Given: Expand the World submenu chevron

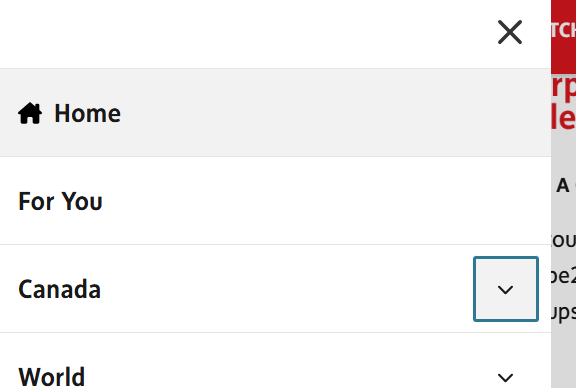Looking at the screenshot, I should pyautogui.click(x=505, y=377).
